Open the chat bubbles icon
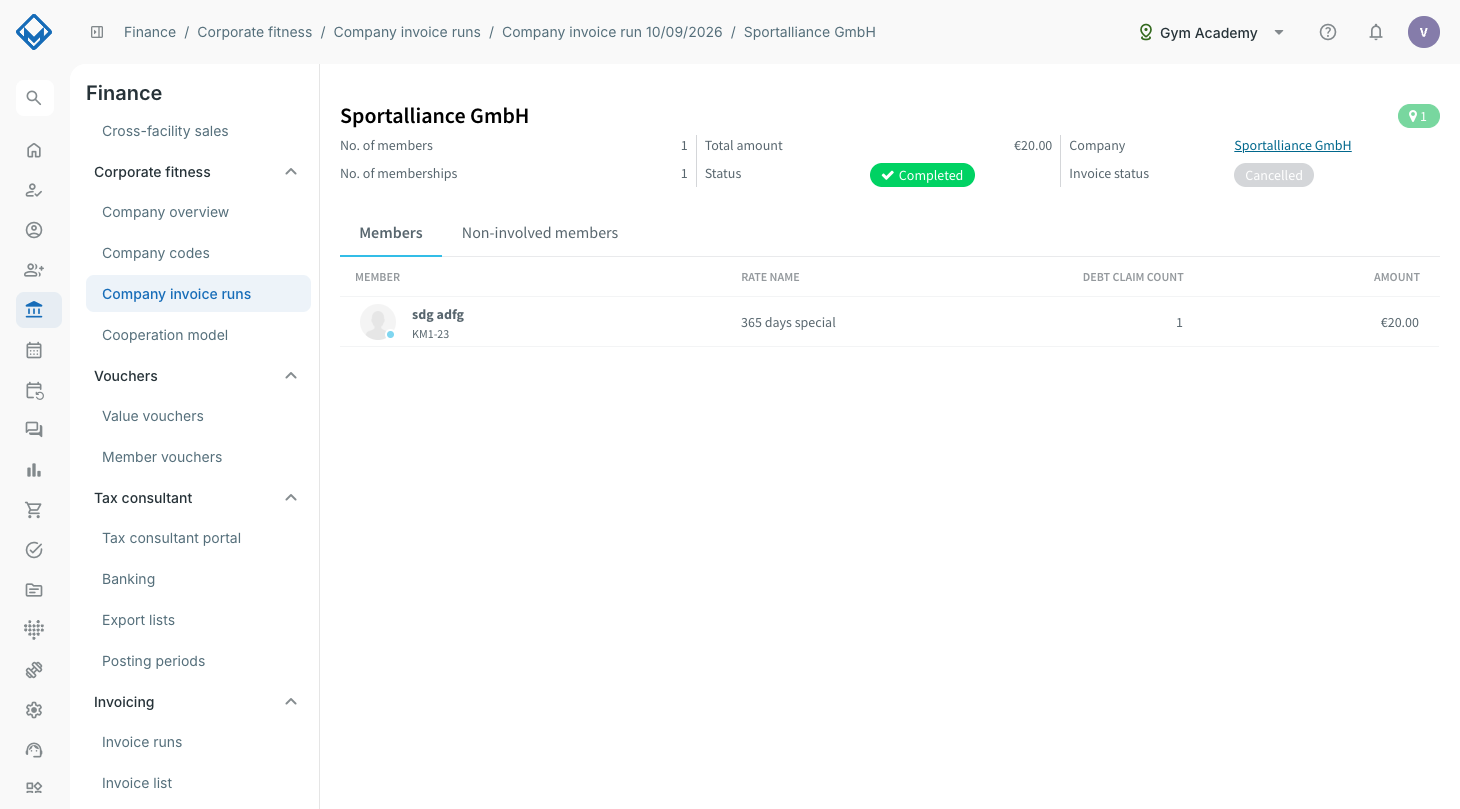The height and width of the screenshot is (809, 1460). [34, 430]
